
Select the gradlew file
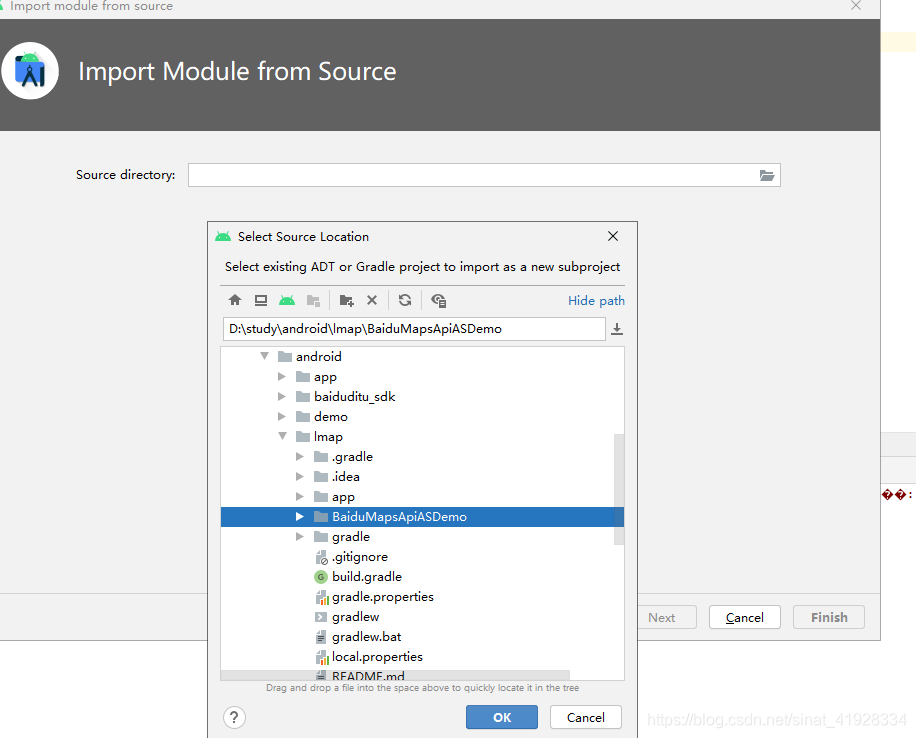coord(422,617)
